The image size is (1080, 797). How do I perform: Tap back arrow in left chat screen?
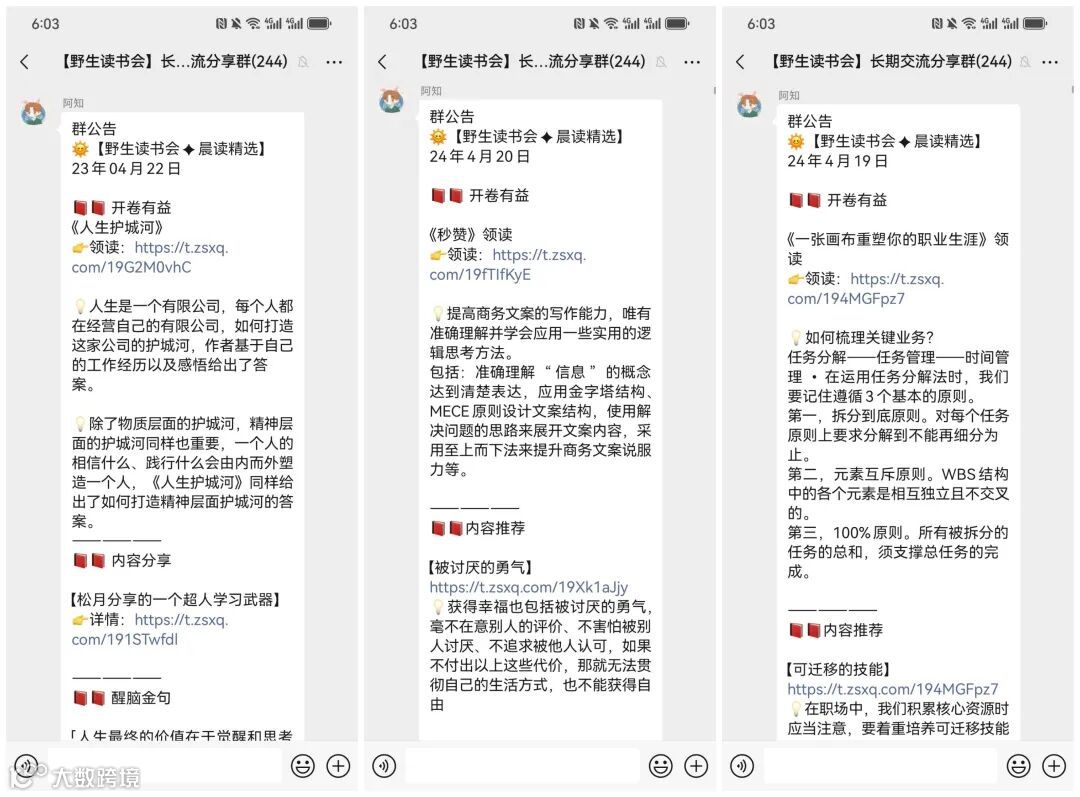click(x=25, y=62)
